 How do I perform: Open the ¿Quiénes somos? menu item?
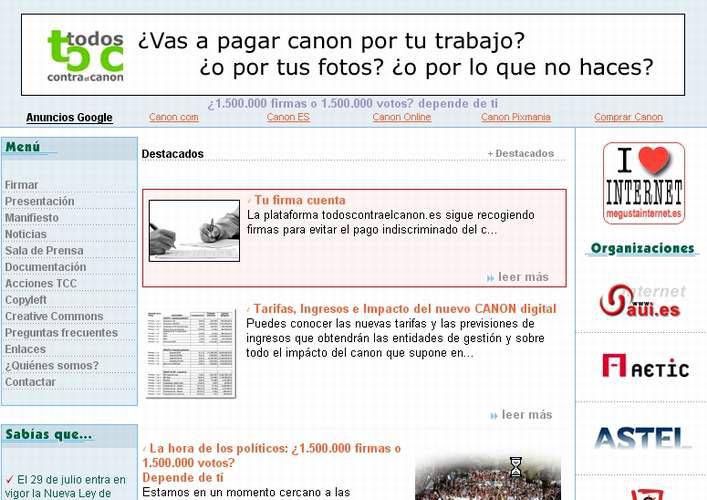tap(52, 366)
